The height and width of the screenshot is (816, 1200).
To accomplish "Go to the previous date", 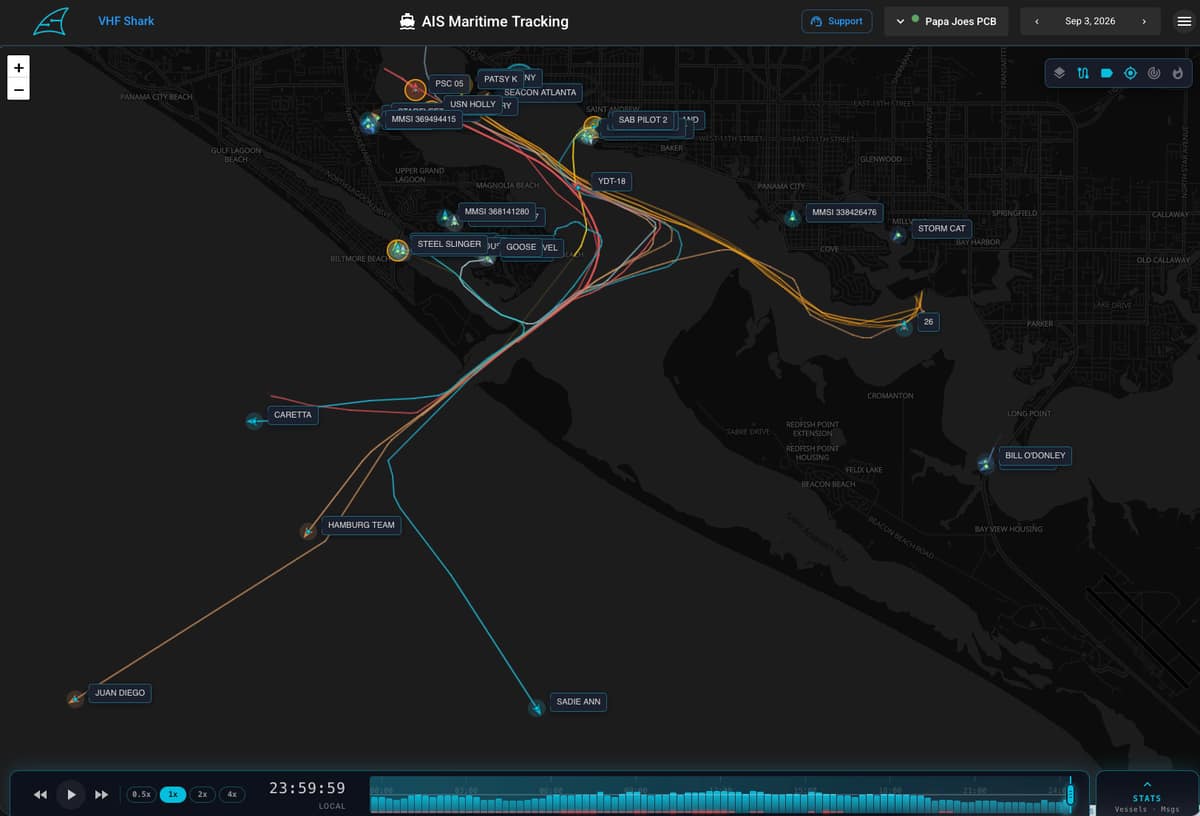I will [x=1037, y=21].
